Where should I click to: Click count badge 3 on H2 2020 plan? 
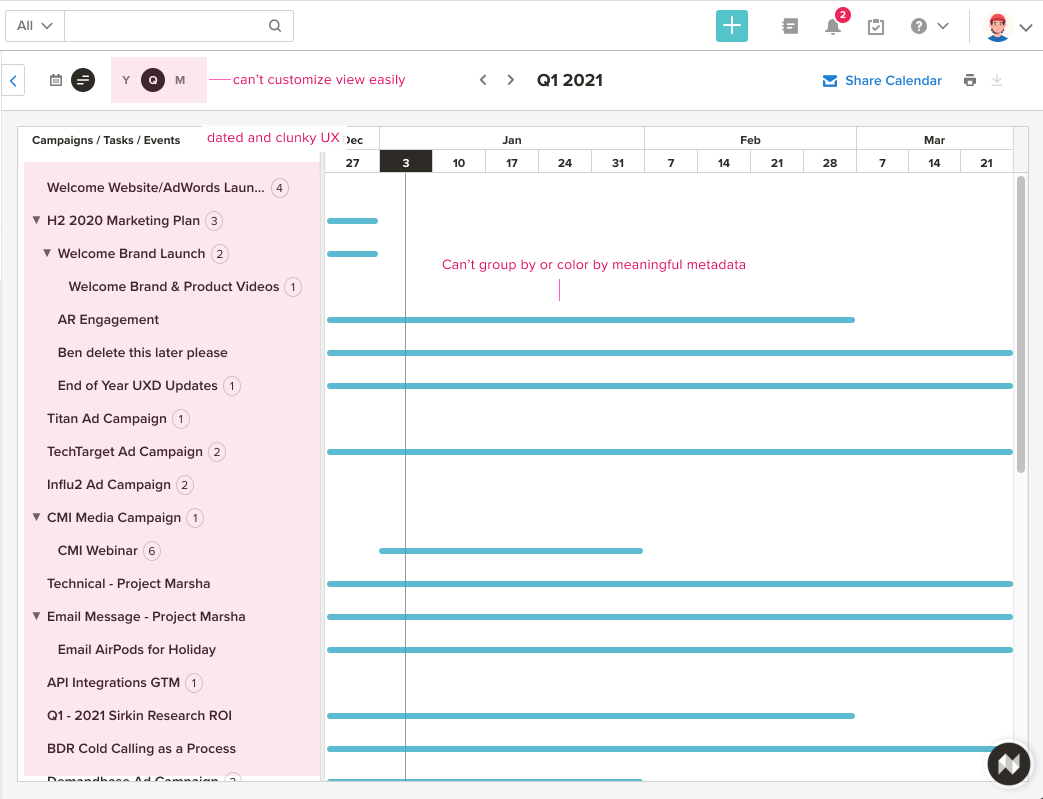(x=214, y=221)
